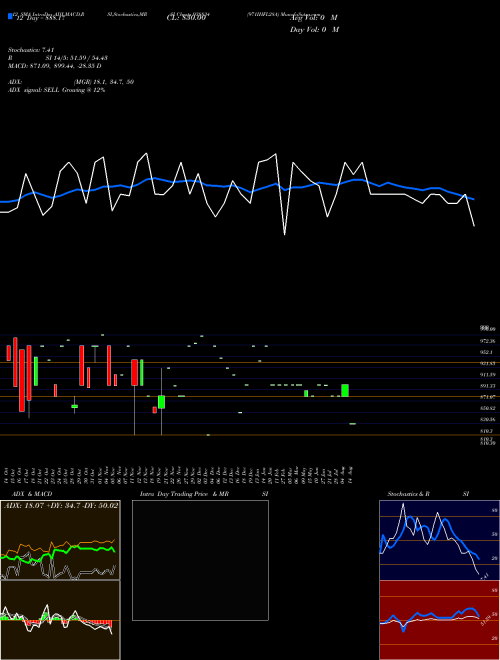This screenshot has width=500, height=660.
Task: Open the red RSI chart panel
Action: click(x=439, y=620)
